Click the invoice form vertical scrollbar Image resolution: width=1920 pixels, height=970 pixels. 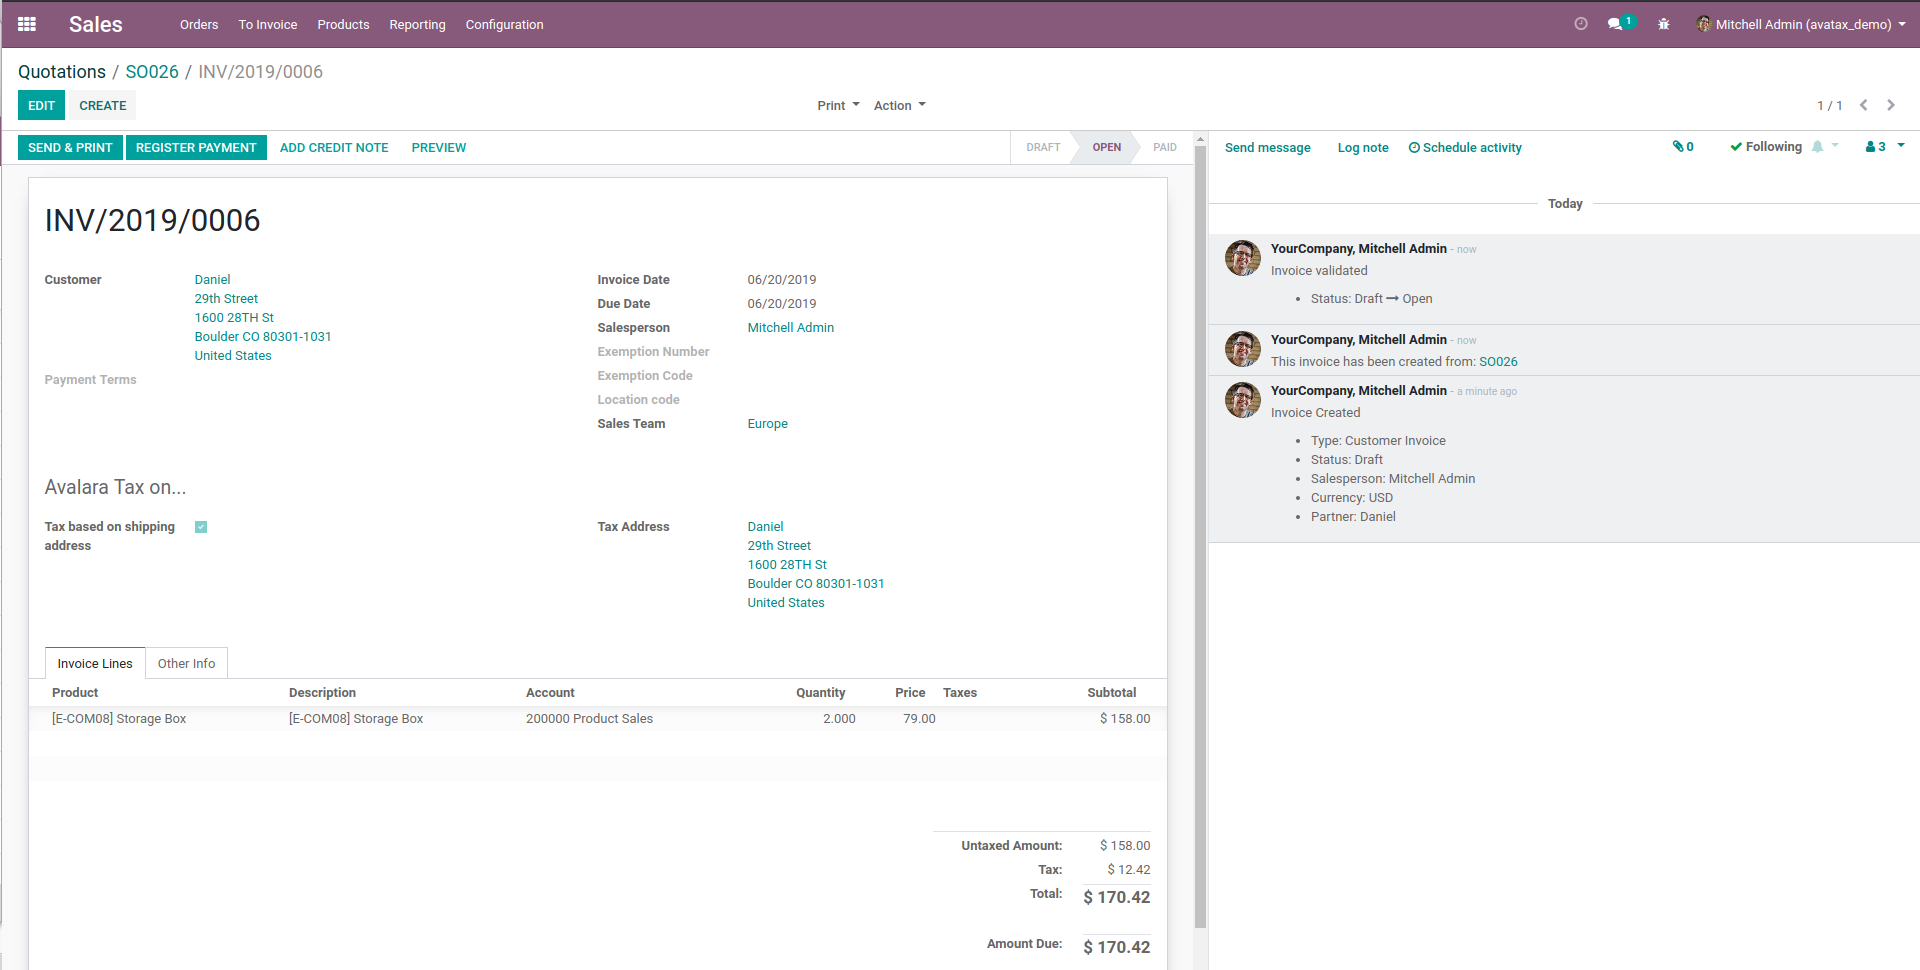pos(1200,540)
